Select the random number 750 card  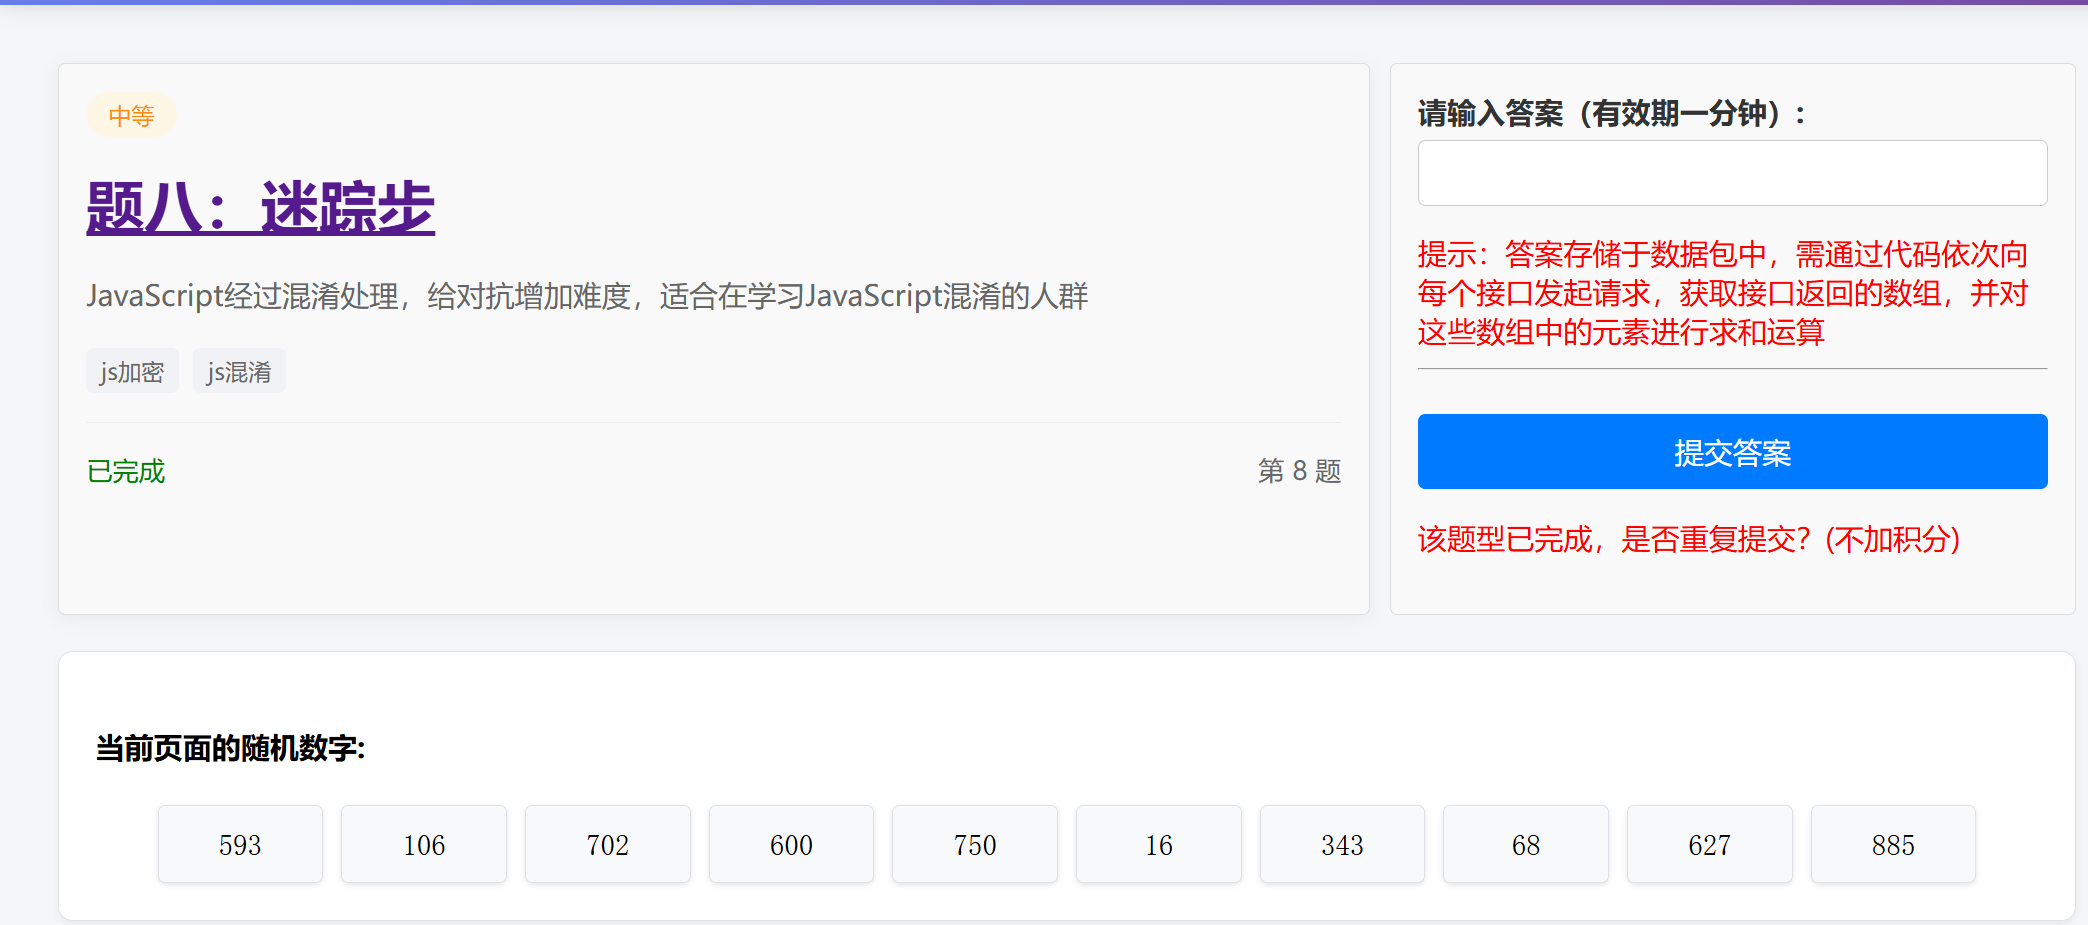pos(974,843)
